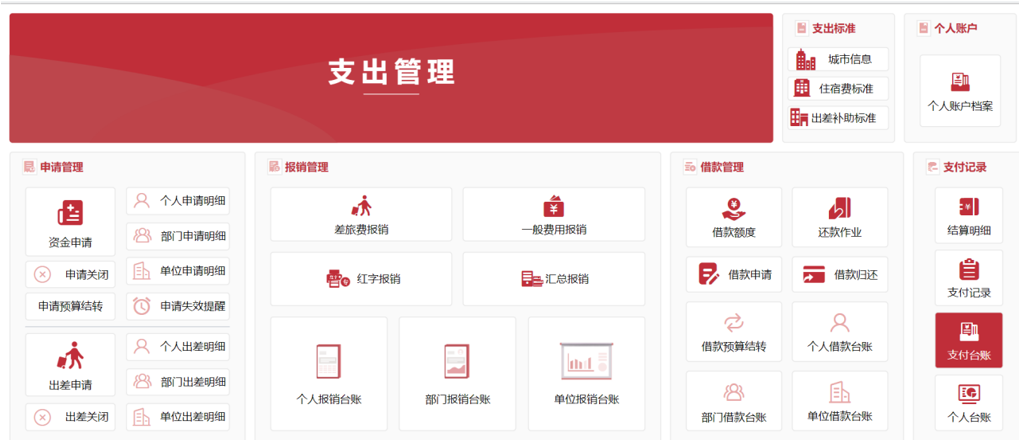Image resolution: width=1021 pixels, height=441 pixels.
Task: Click the 申请关闭 button
Action: [x=70, y=274]
